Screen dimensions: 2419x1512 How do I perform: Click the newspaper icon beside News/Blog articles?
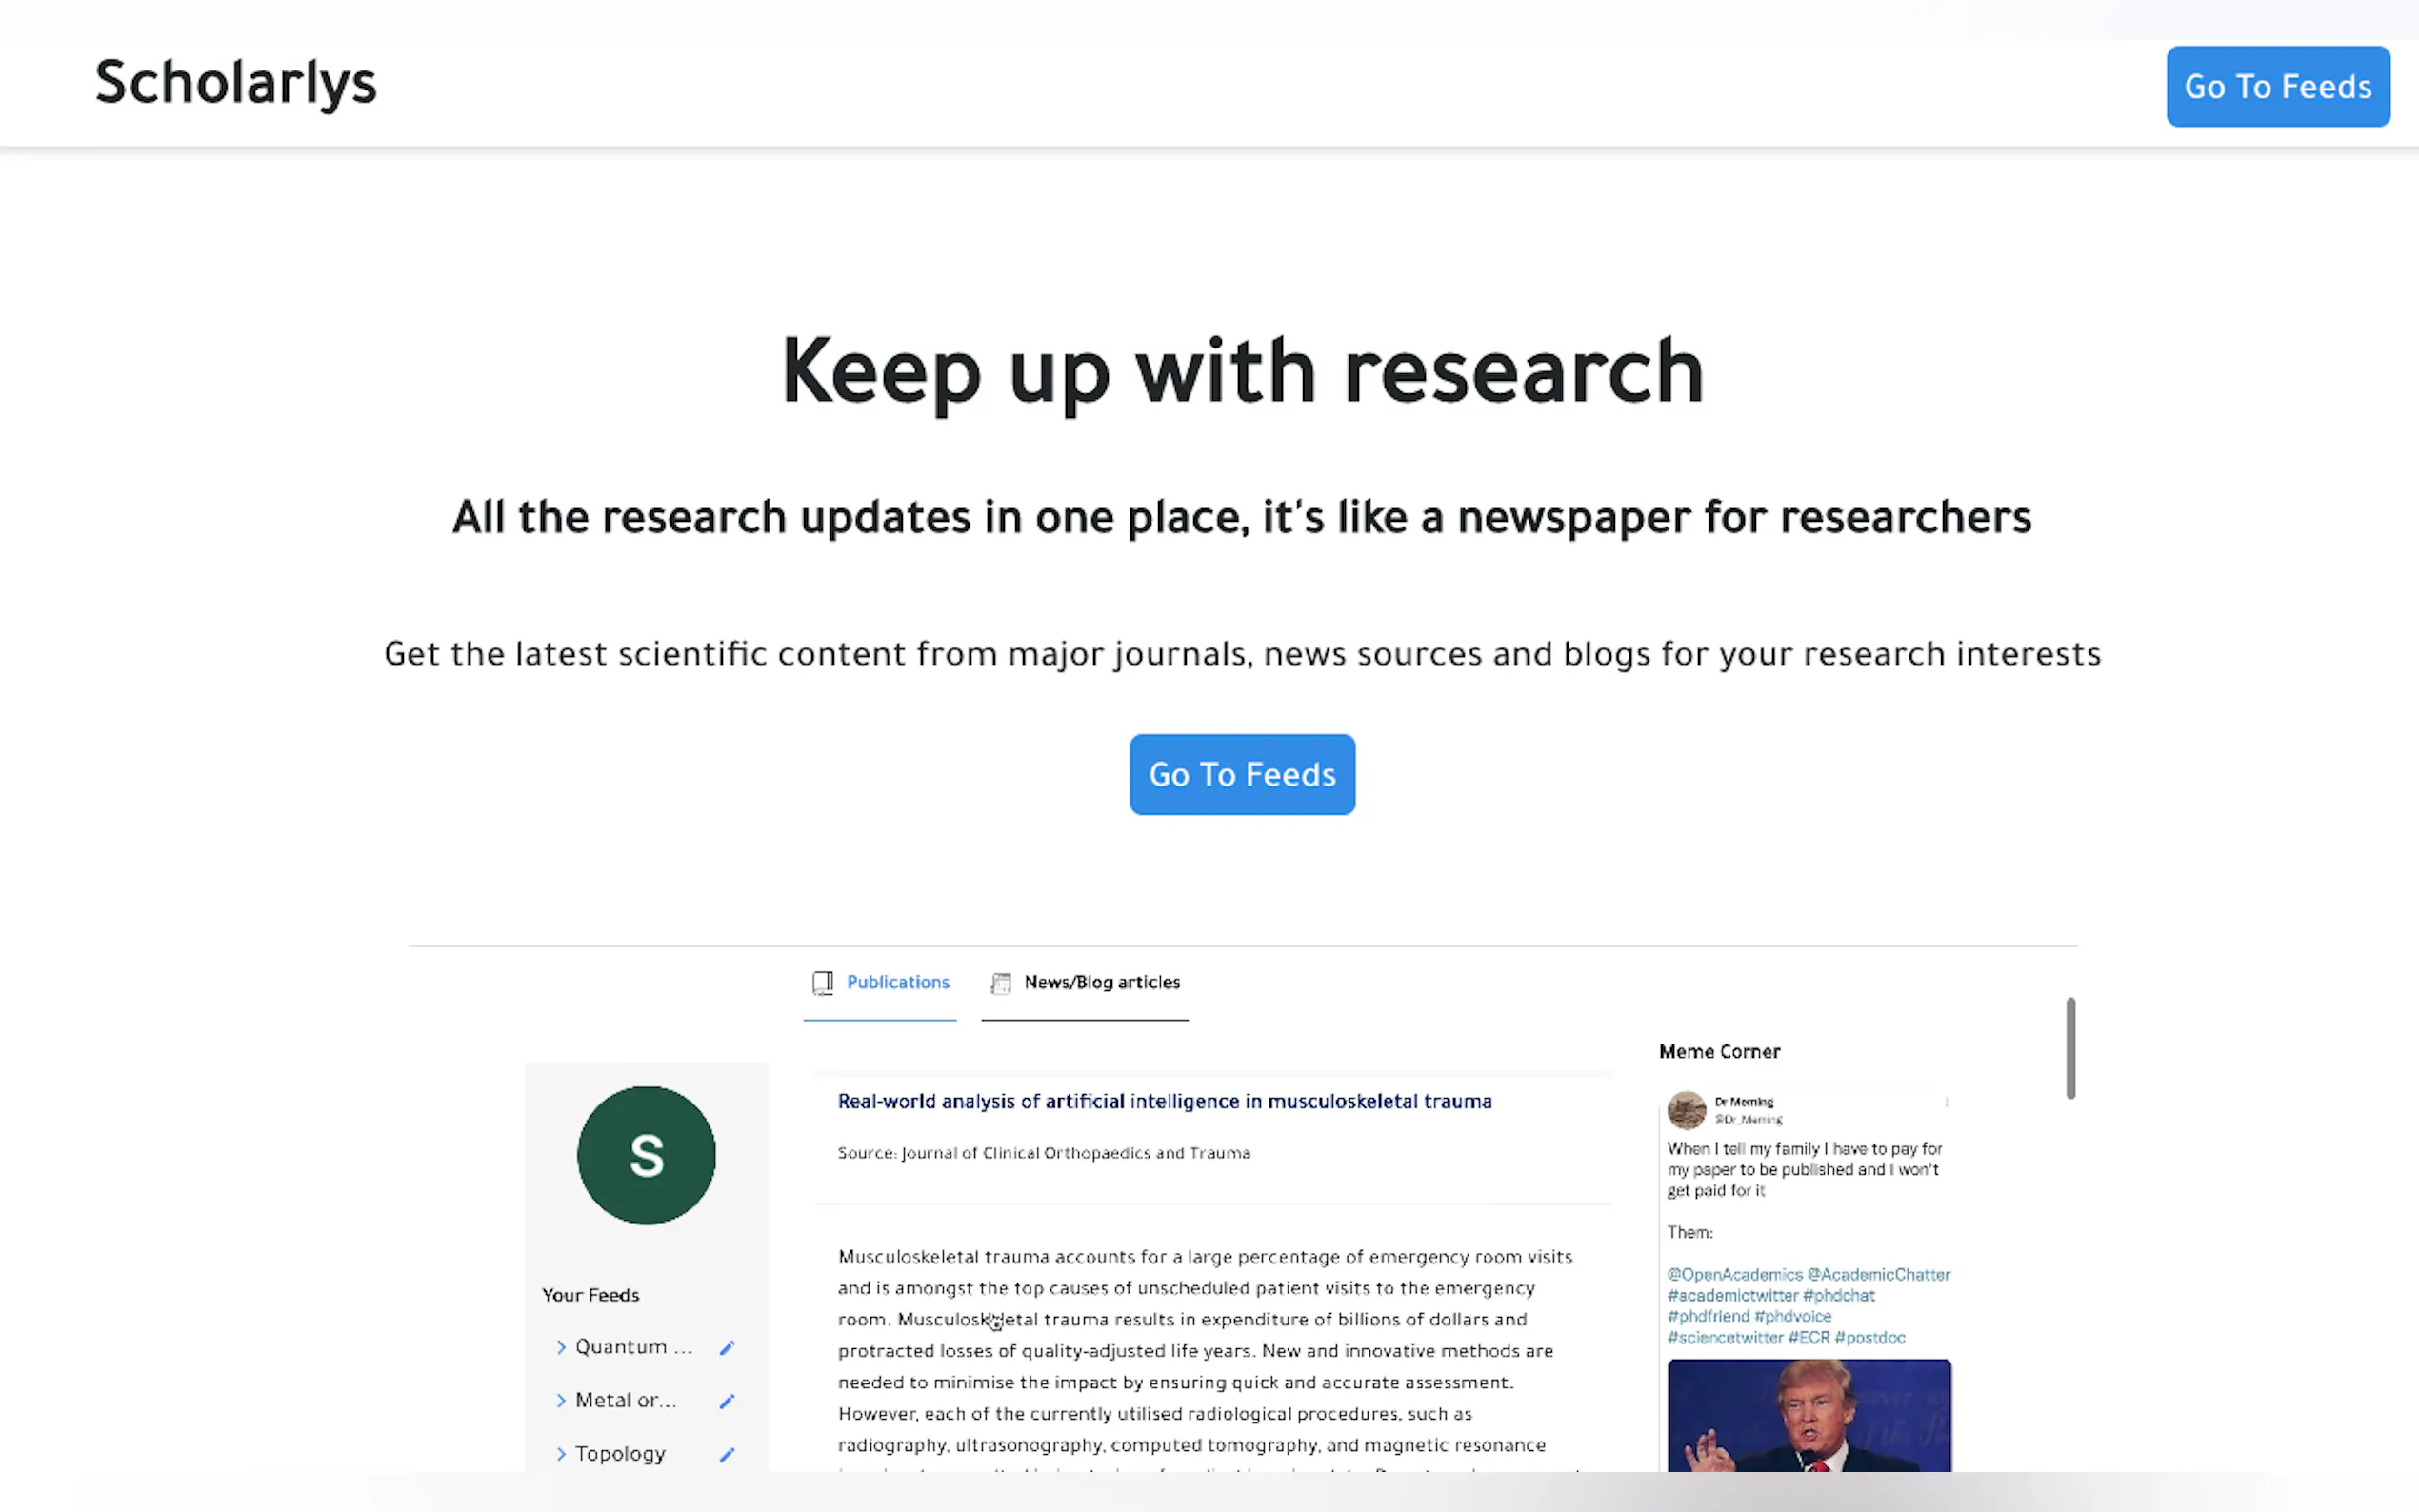tap(1000, 983)
